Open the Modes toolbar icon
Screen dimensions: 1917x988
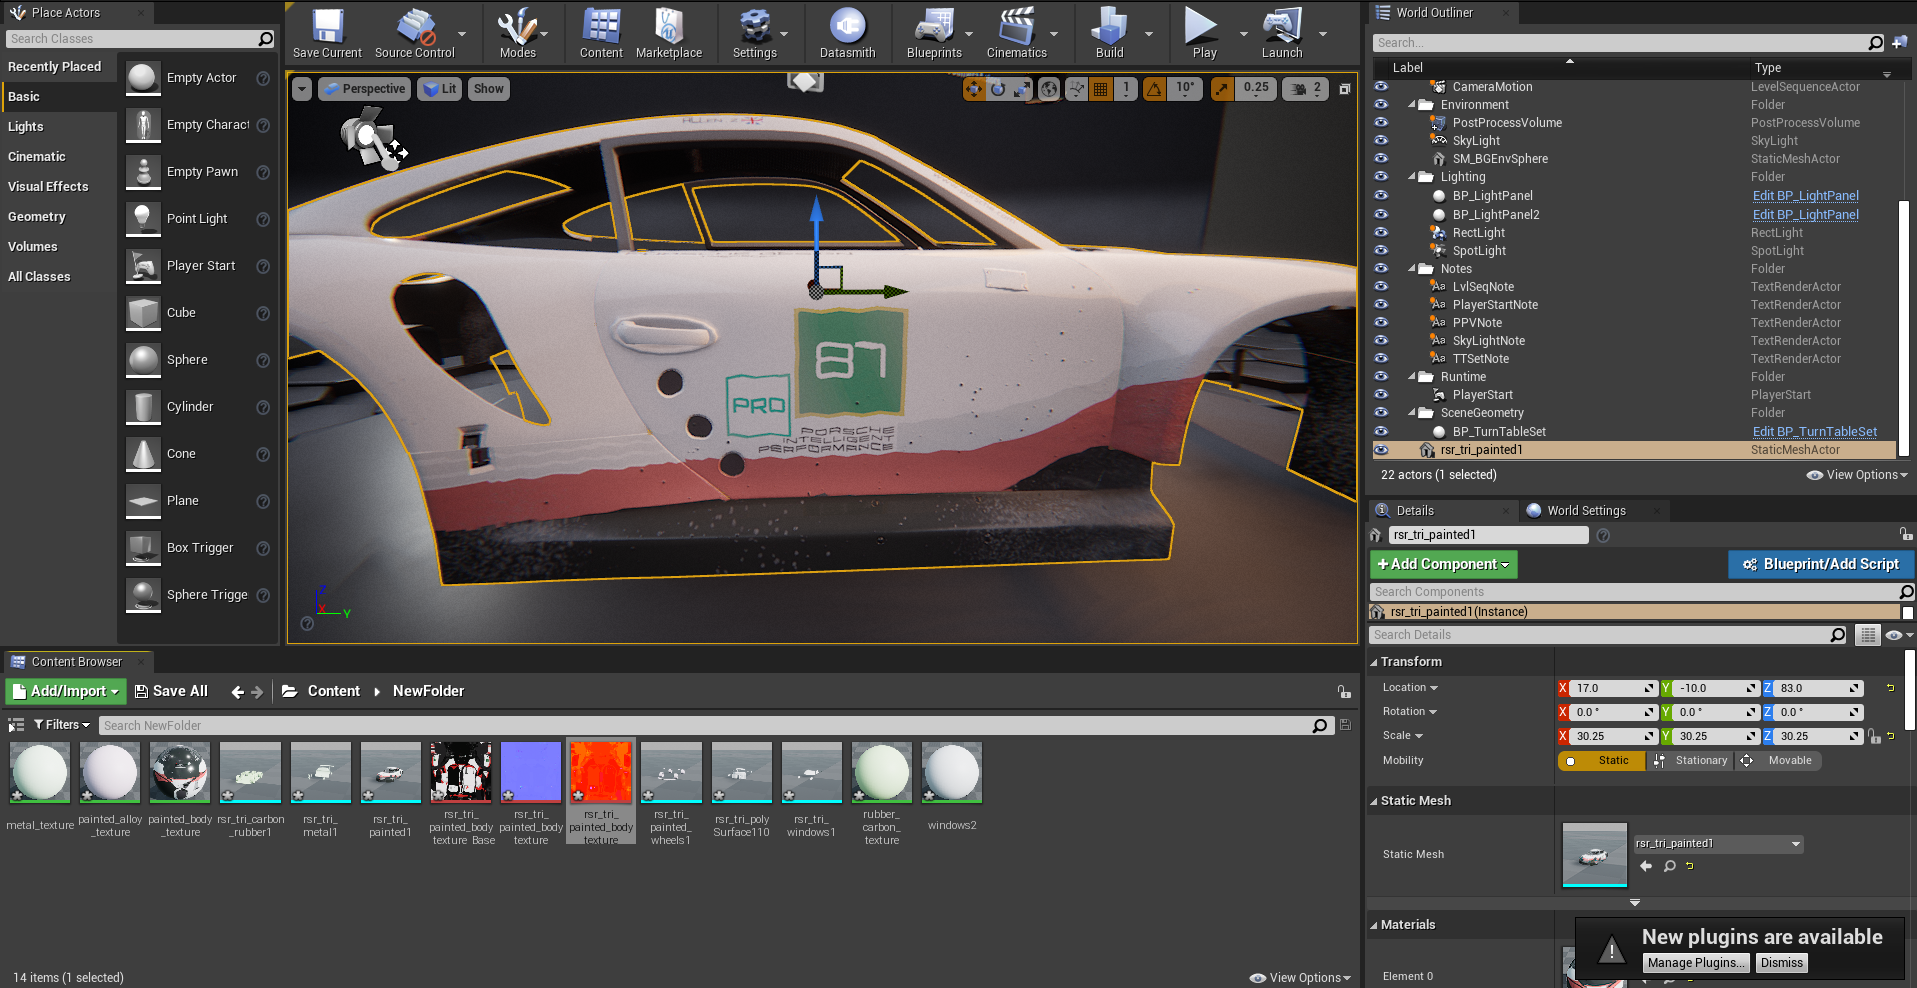click(x=517, y=33)
